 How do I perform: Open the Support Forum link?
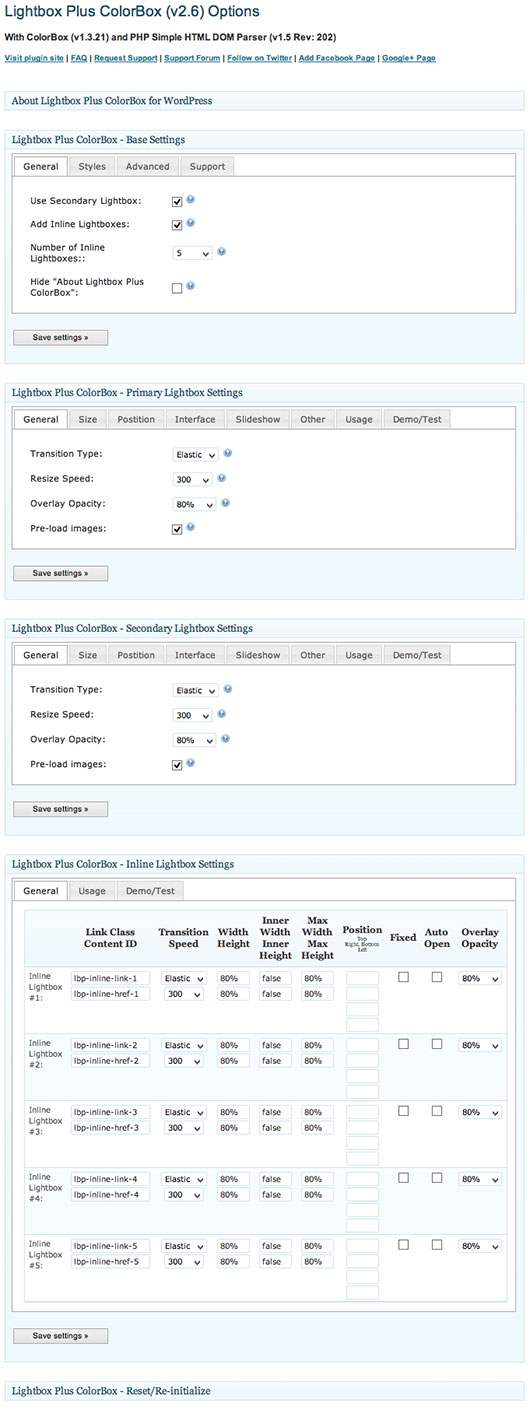click(x=192, y=58)
